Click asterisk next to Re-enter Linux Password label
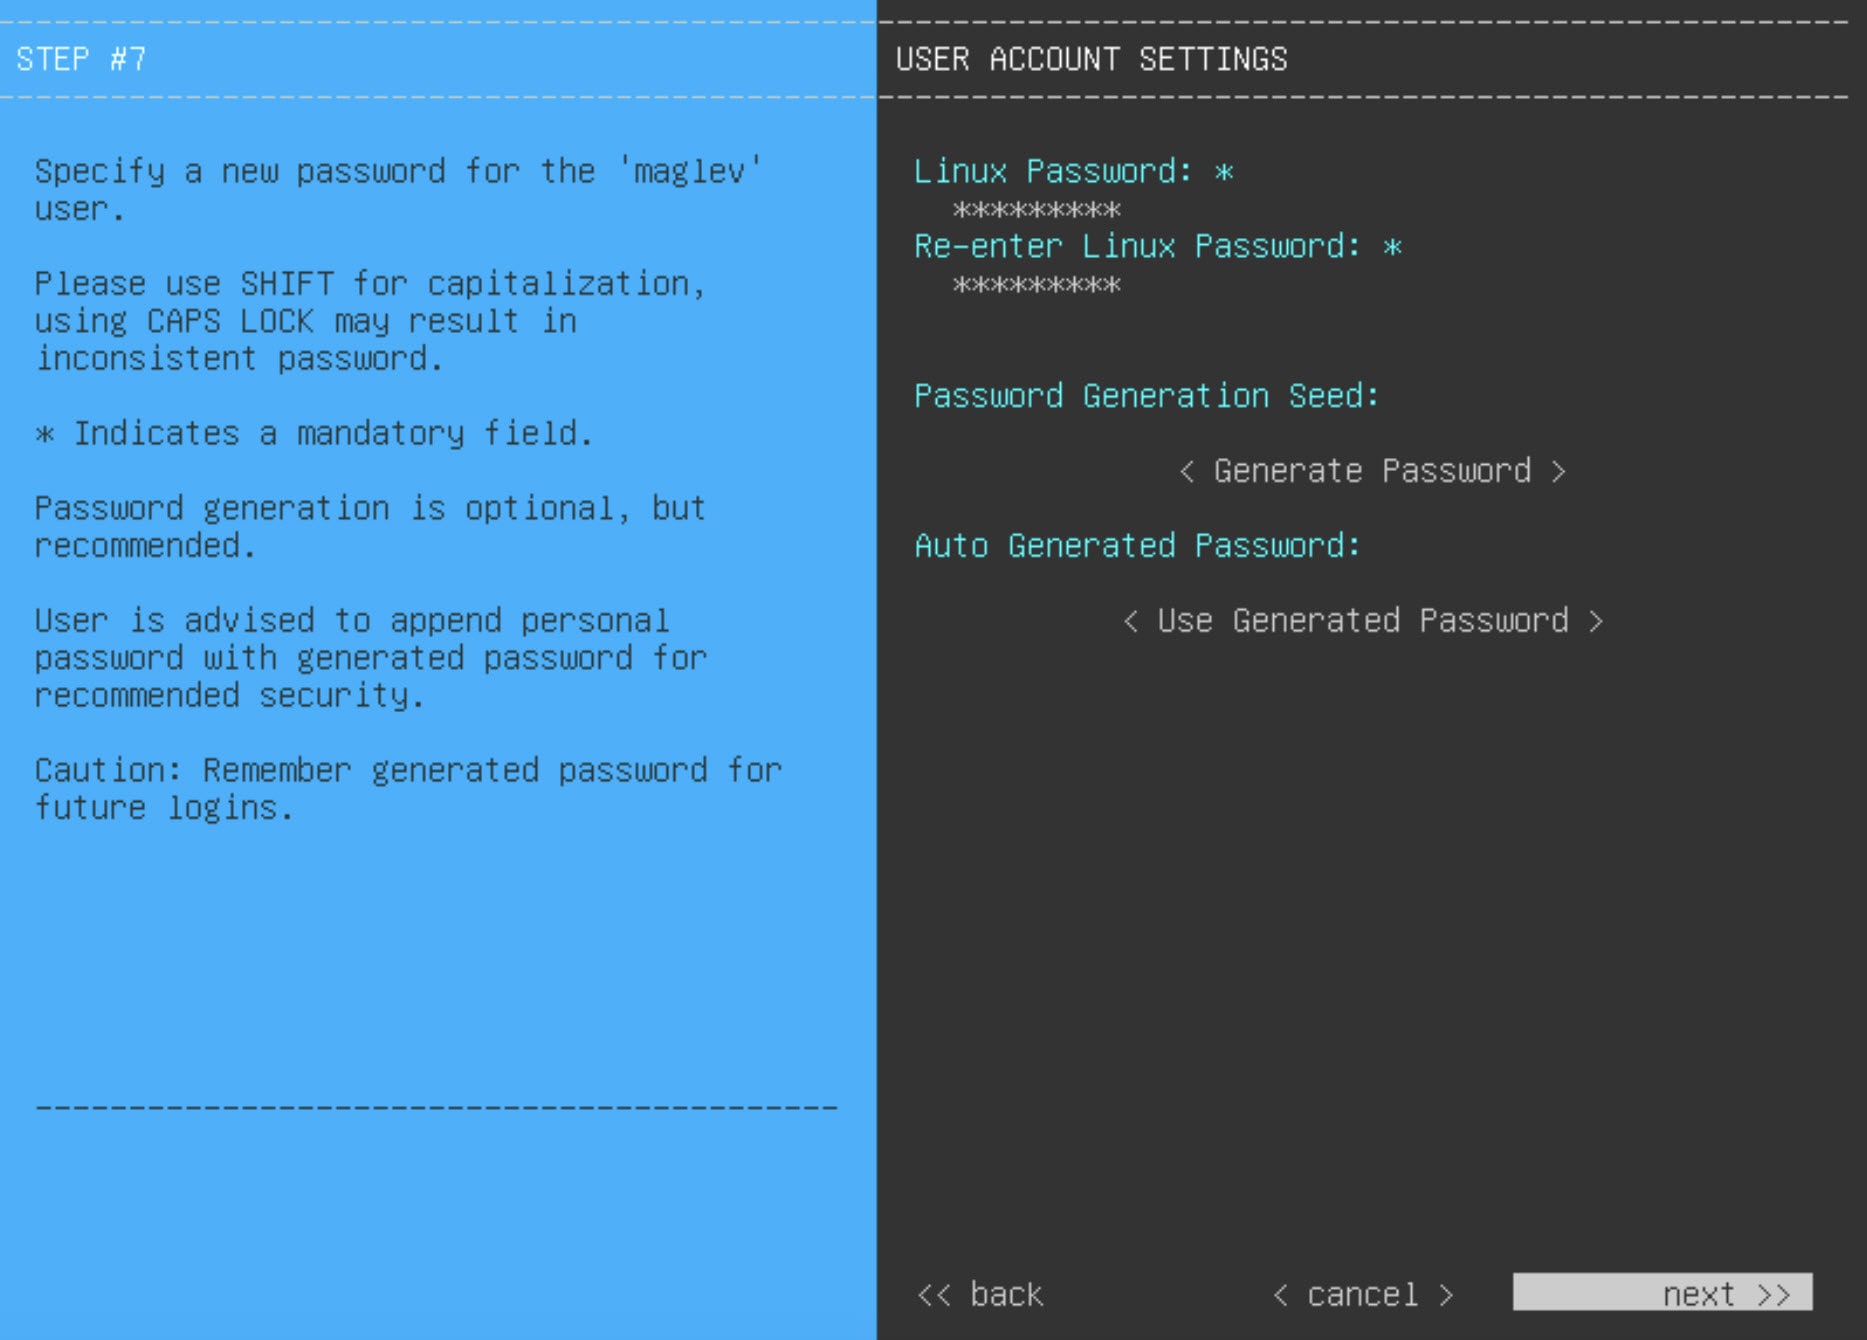 point(1393,247)
